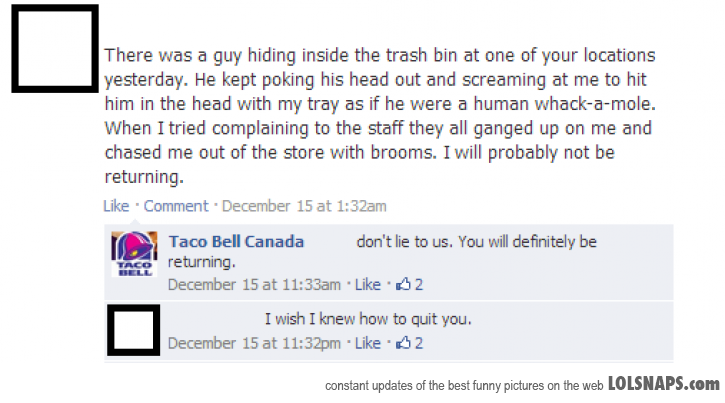Like the Taco Bell Canada reply
The image size is (725, 403).
click(368, 284)
